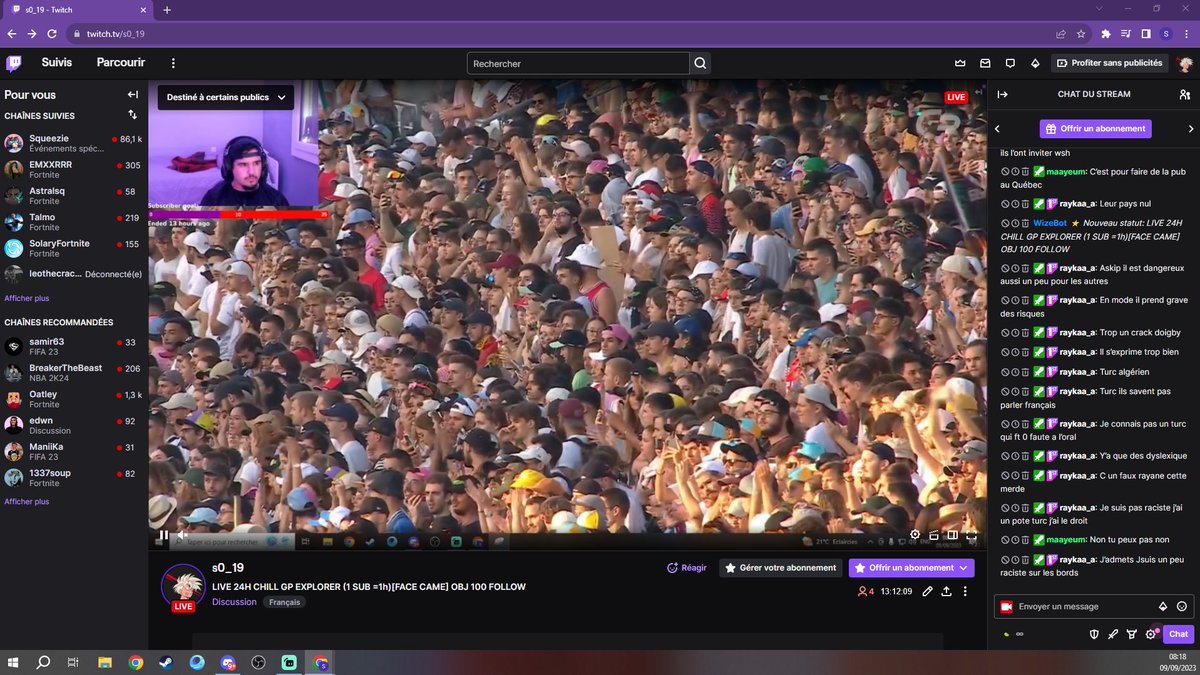Open 'Destiné à certains publics' dropdown

click(x=225, y=97)
